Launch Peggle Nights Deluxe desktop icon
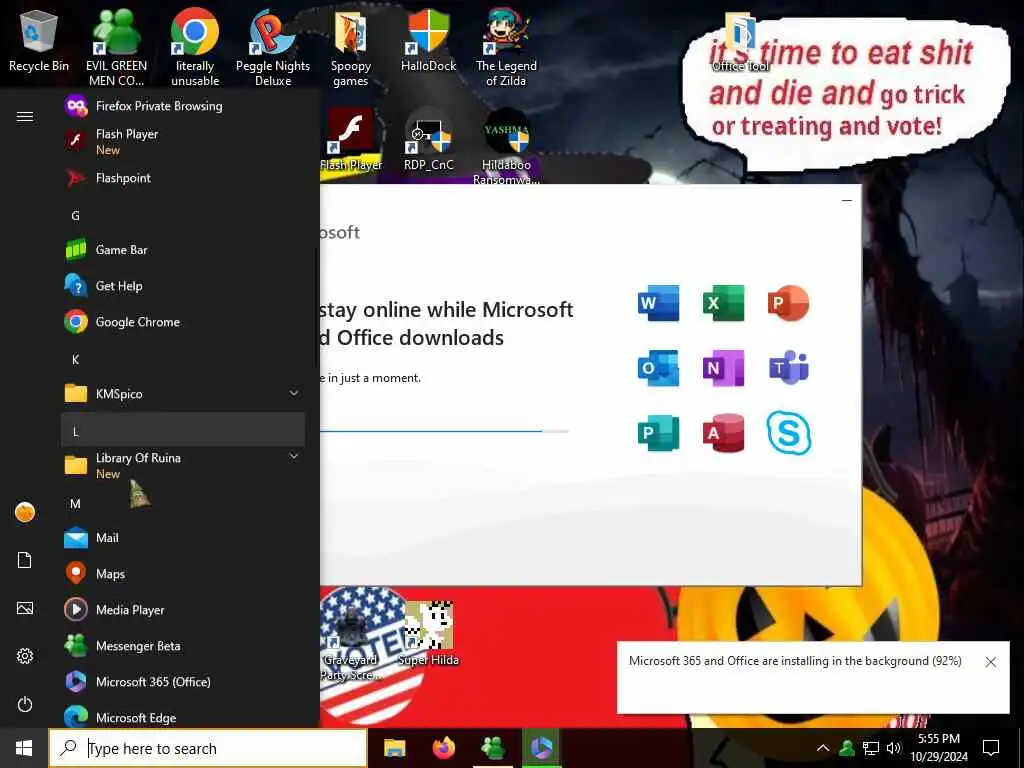This screenshot has width=1024, height=768. (x=272, y=47)
